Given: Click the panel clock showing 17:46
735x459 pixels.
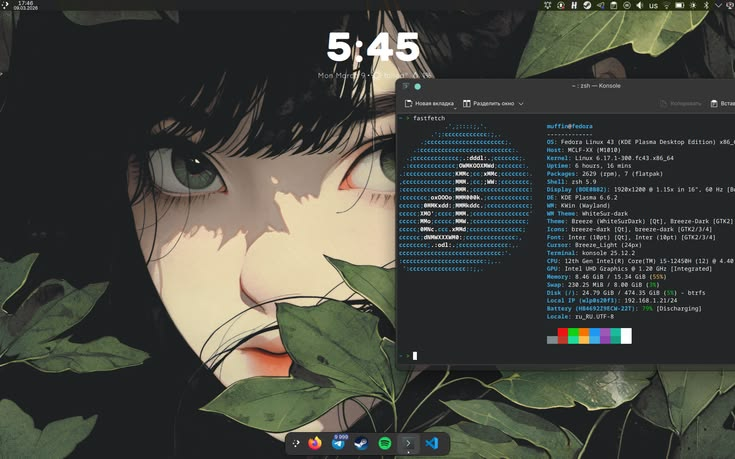Looking at the screenshot, I should (x=26, y=5).
